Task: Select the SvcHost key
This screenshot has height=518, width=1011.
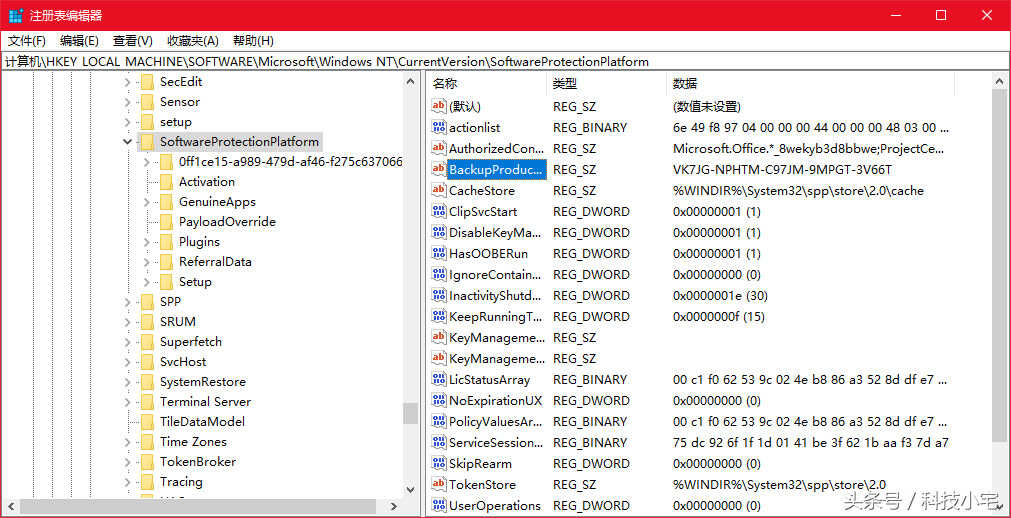Action: tap(183, 362)
